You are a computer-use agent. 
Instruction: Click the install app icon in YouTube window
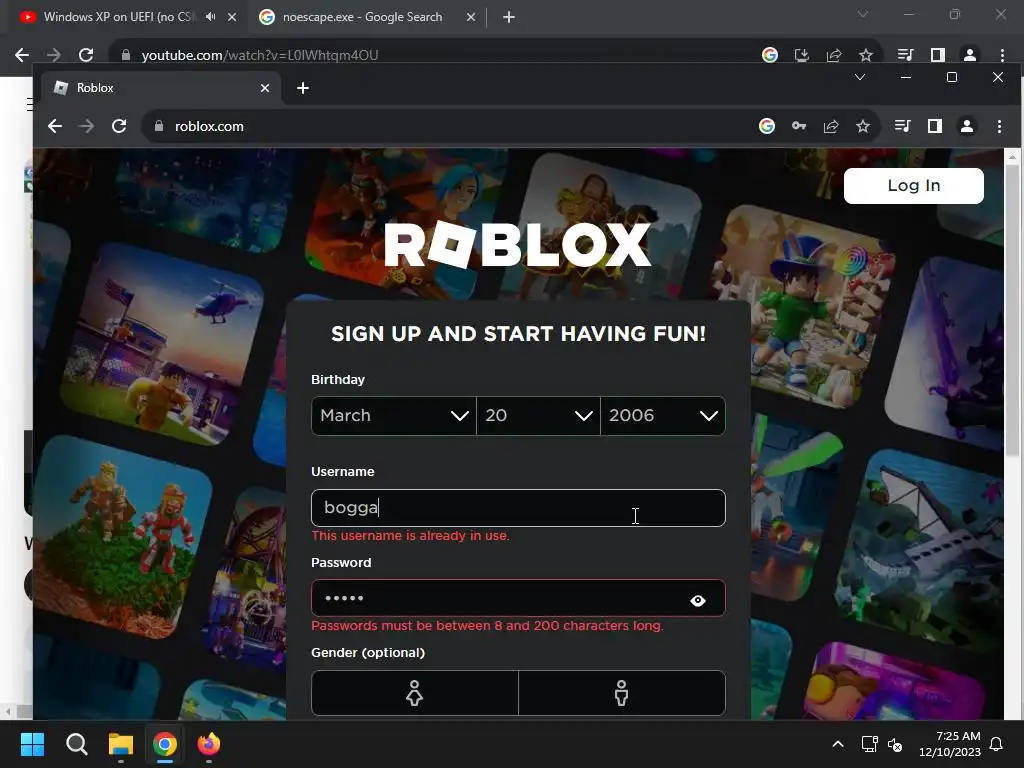pyautogui.click(x=801, y=55)
